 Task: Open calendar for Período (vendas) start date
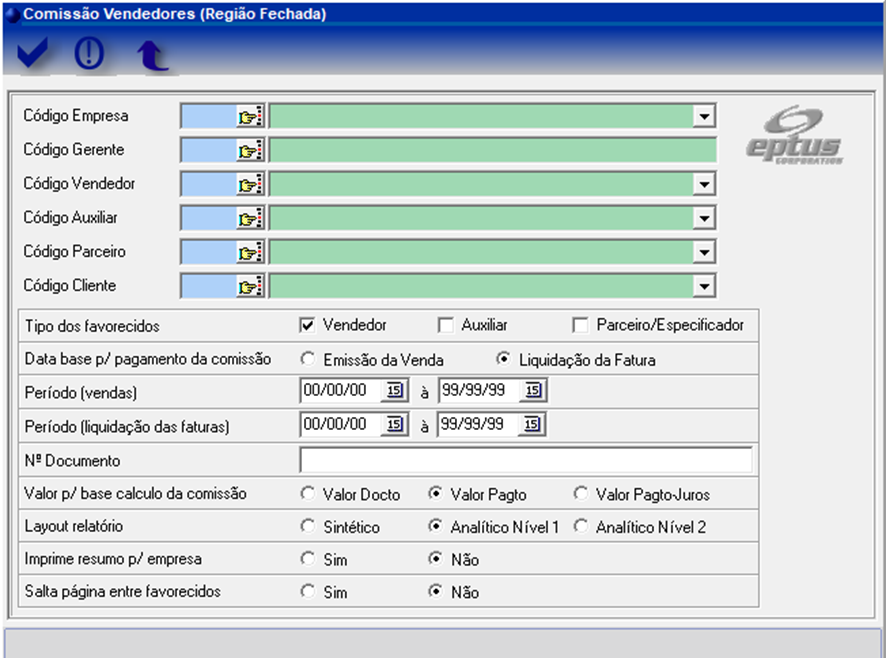pos(395,391)
